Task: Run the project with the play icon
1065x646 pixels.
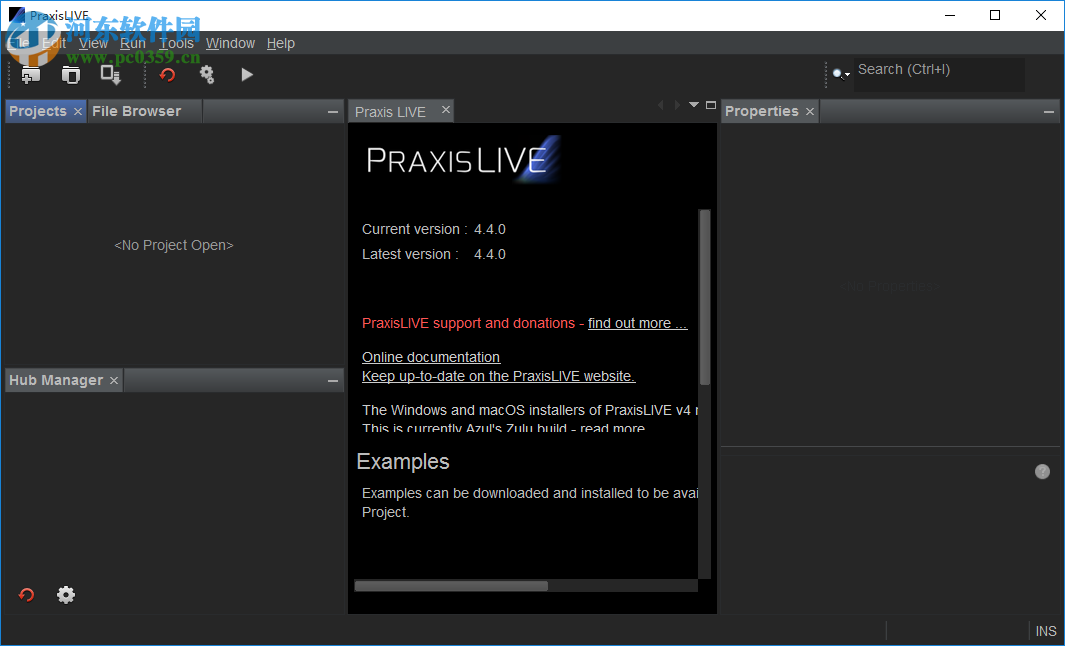Action: click(247, 74)
